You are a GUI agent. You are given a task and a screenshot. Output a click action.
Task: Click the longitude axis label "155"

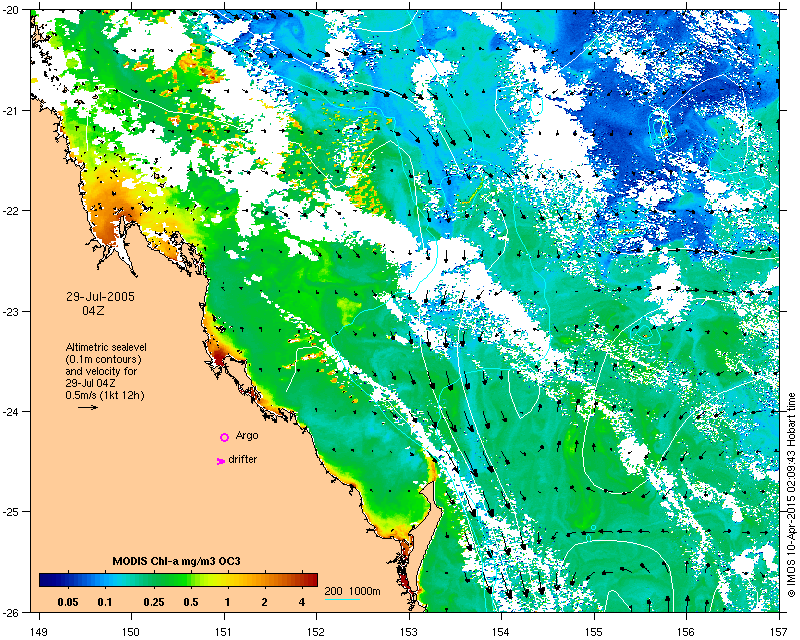tap(594, 632)
